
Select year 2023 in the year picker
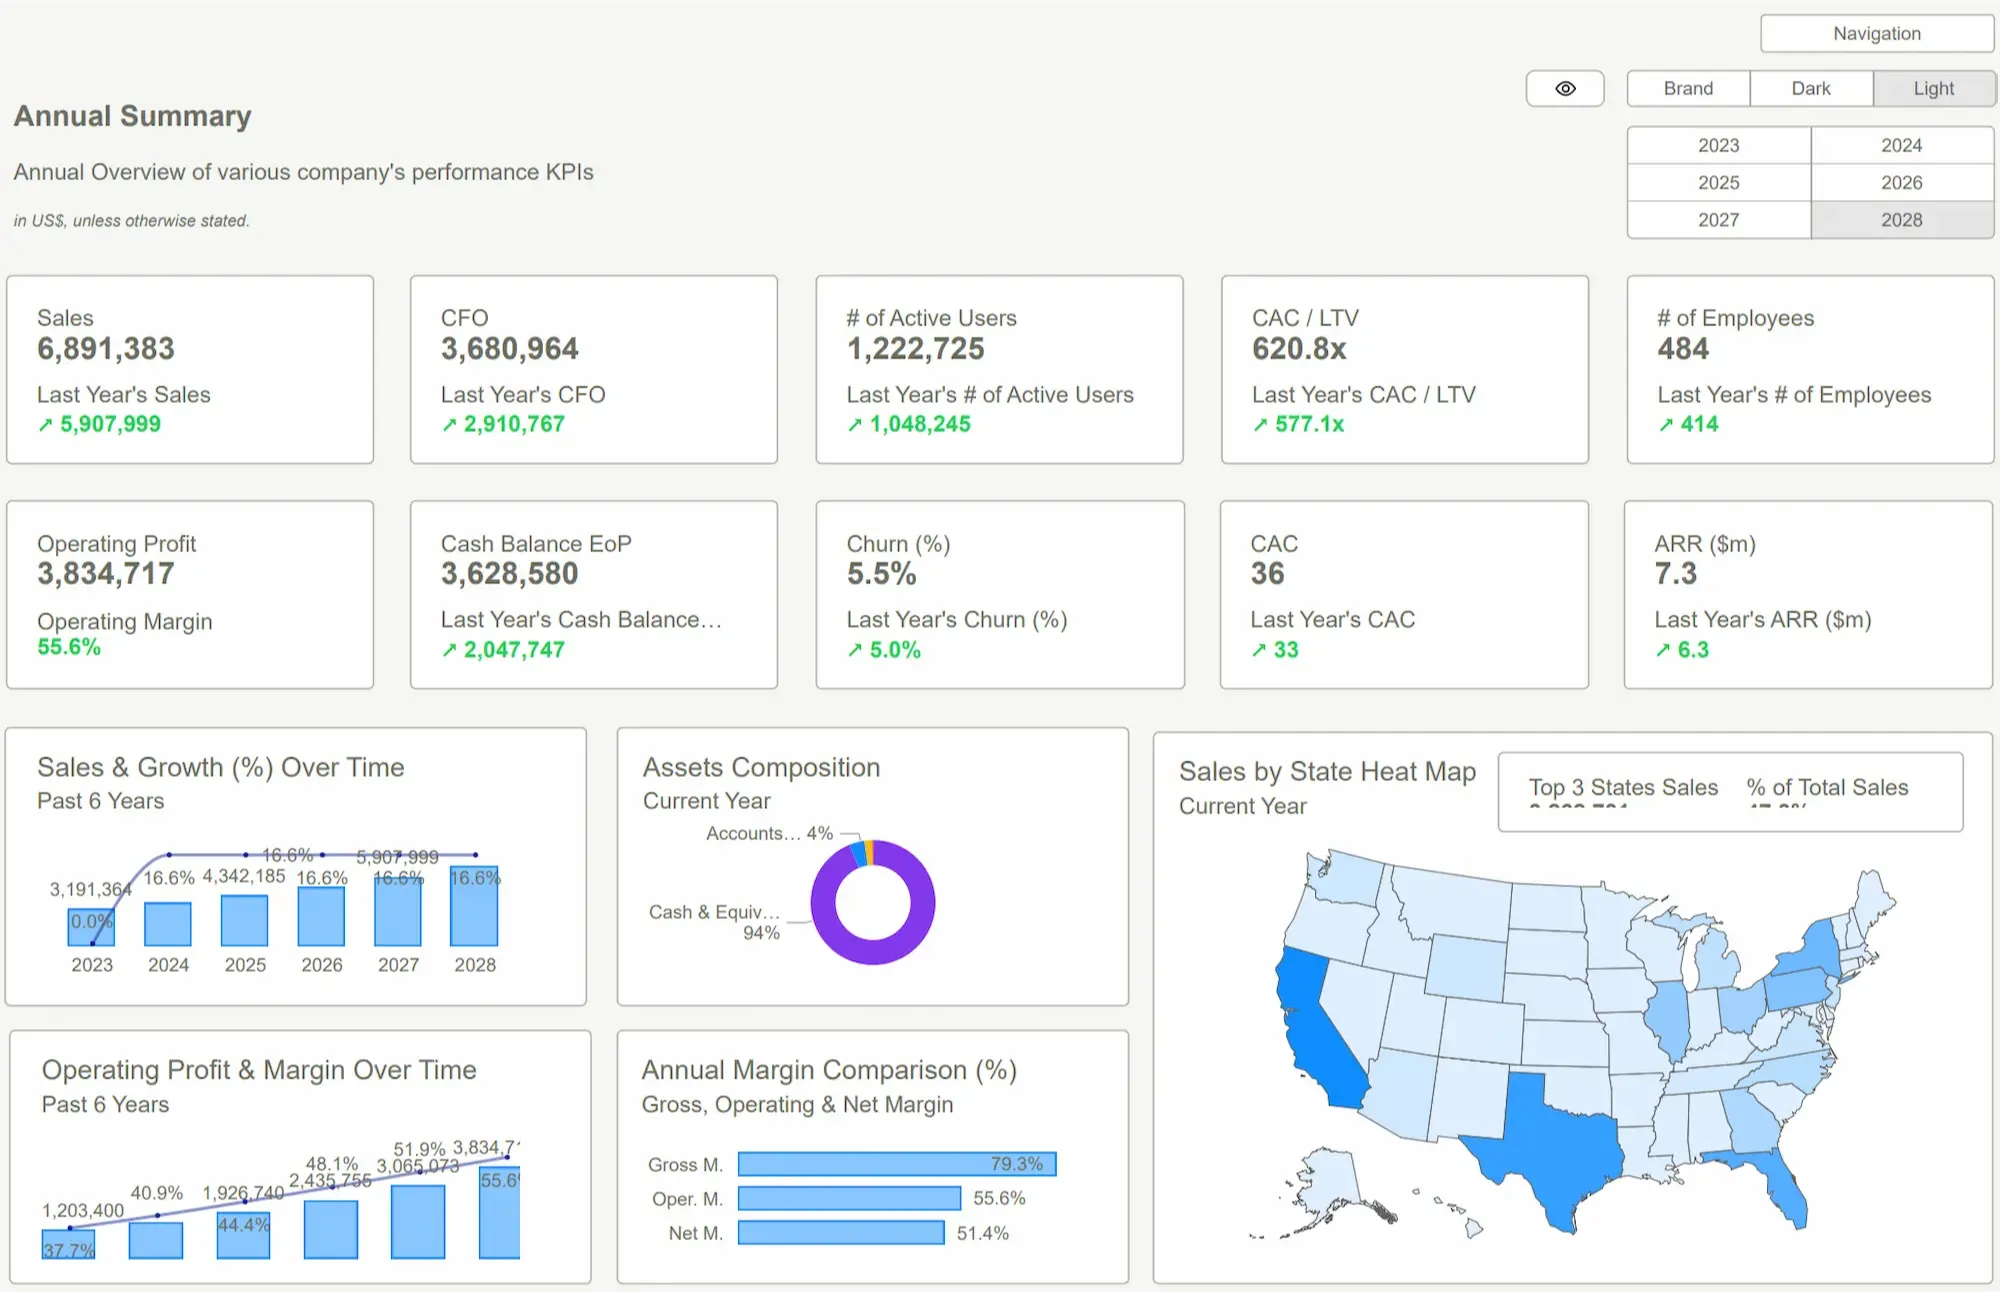(1718, 145)
